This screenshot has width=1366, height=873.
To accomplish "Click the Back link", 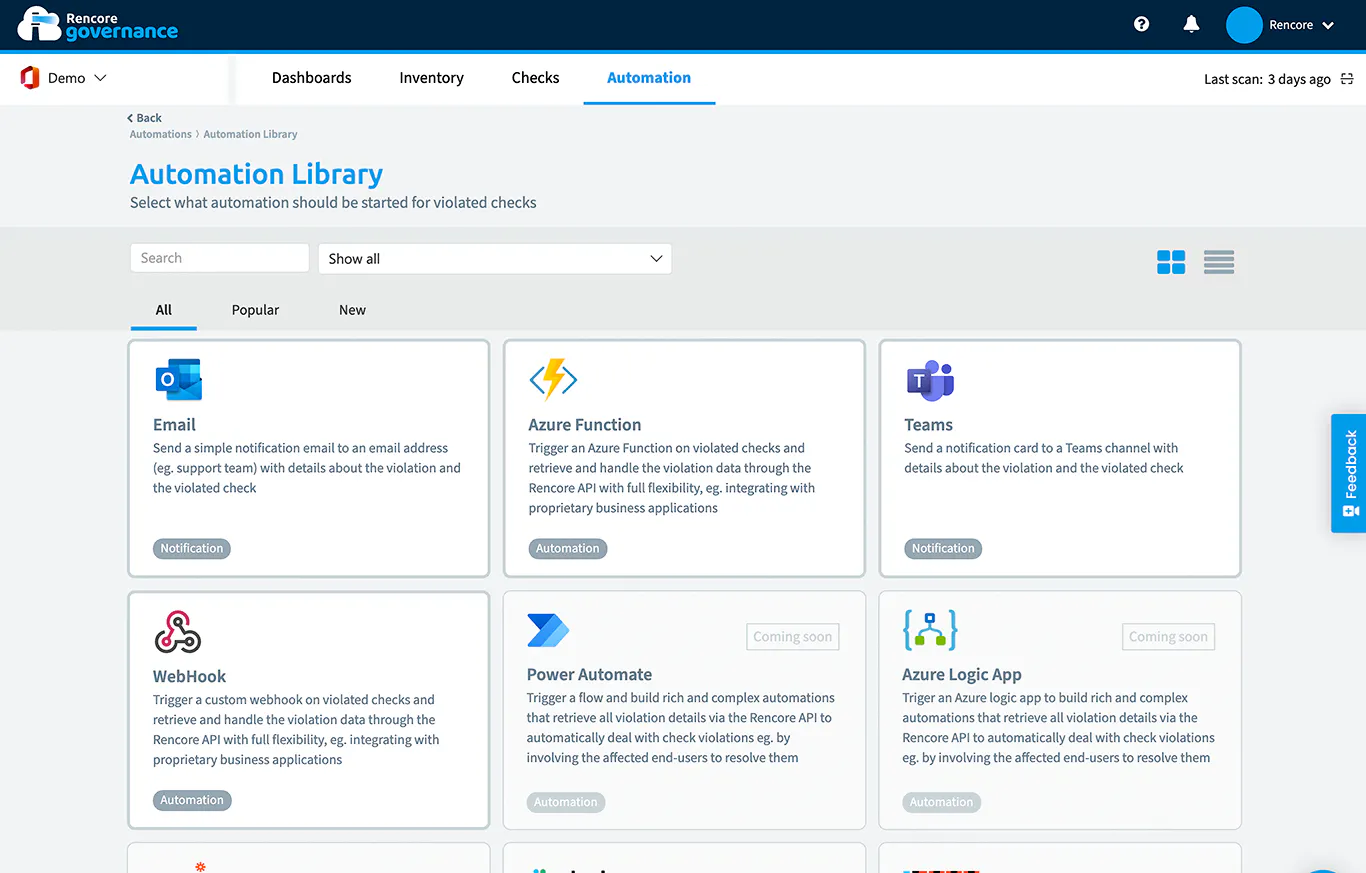I will point(144,118).
